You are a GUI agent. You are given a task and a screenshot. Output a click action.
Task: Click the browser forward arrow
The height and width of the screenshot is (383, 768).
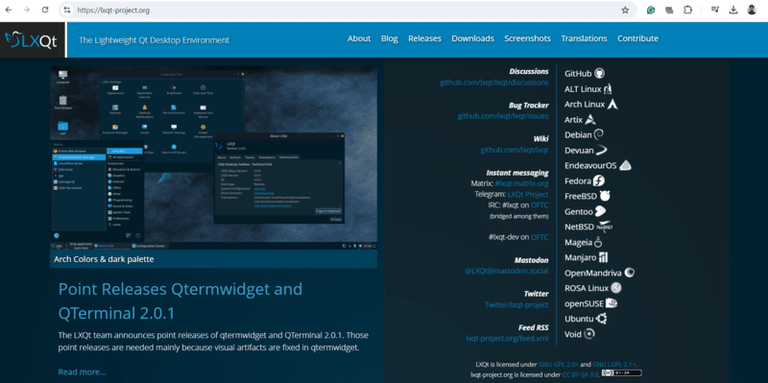(x=26, y=10)
